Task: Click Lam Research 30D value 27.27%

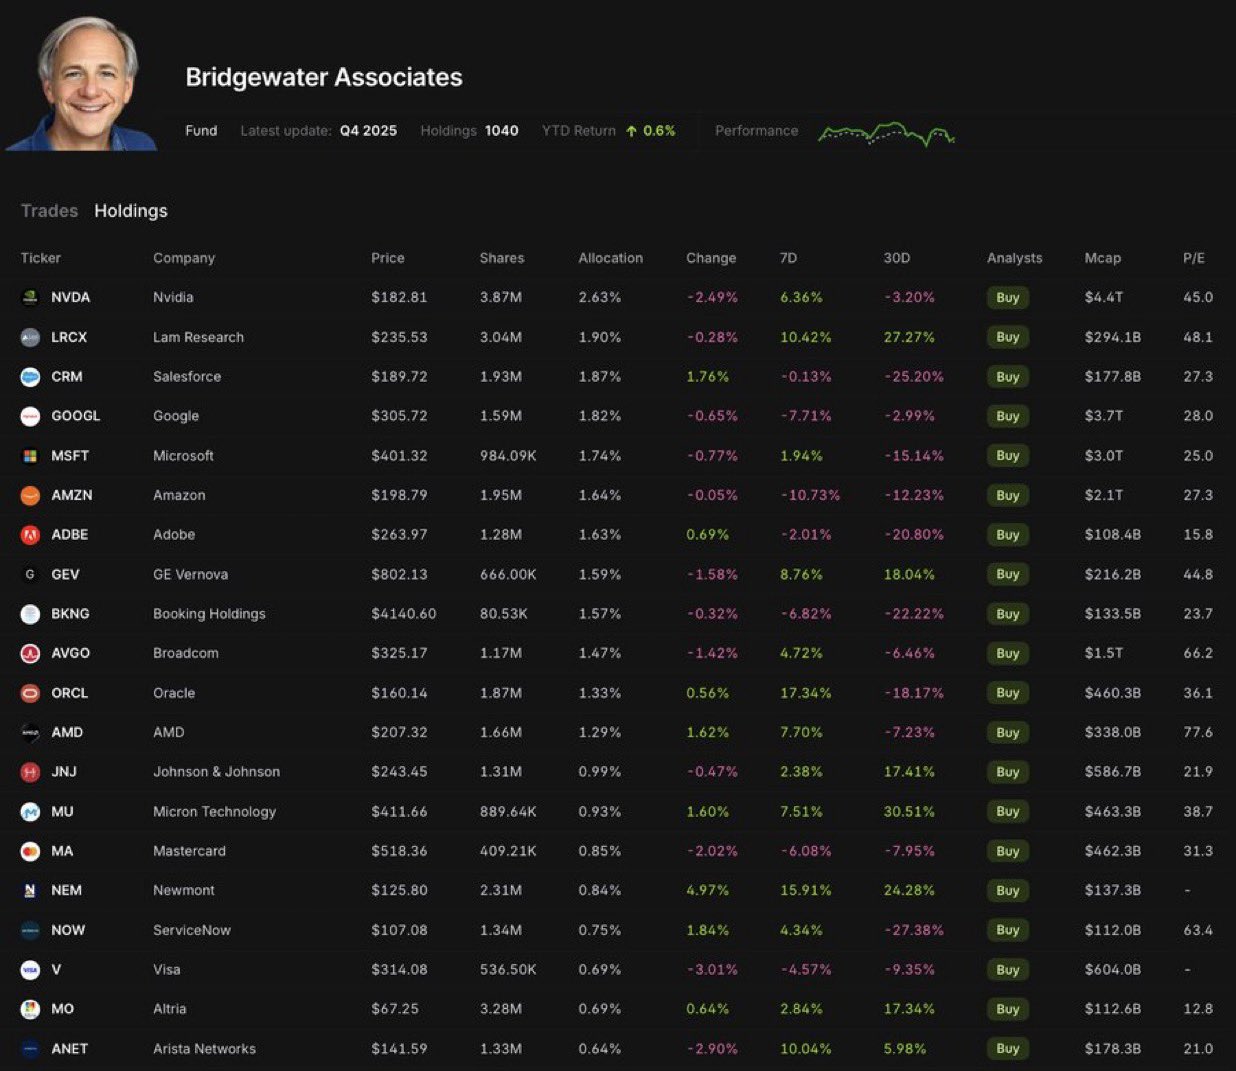Action: click(909, 337)
